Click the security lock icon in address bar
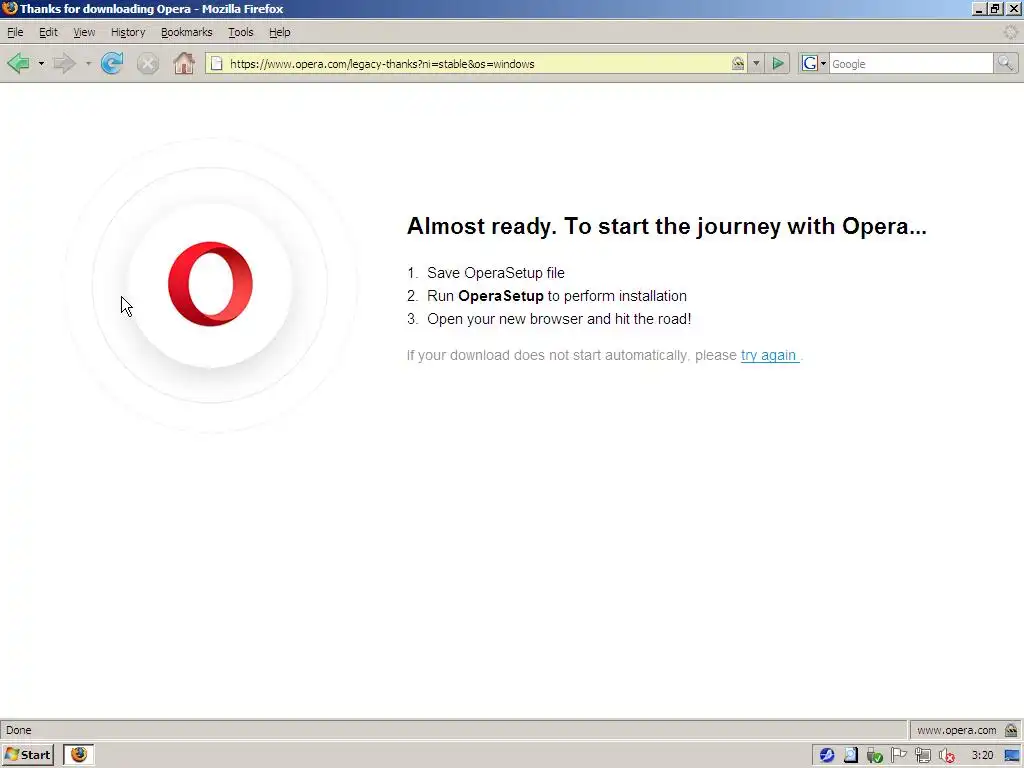Screen dimensions: 1024x768 738,63
